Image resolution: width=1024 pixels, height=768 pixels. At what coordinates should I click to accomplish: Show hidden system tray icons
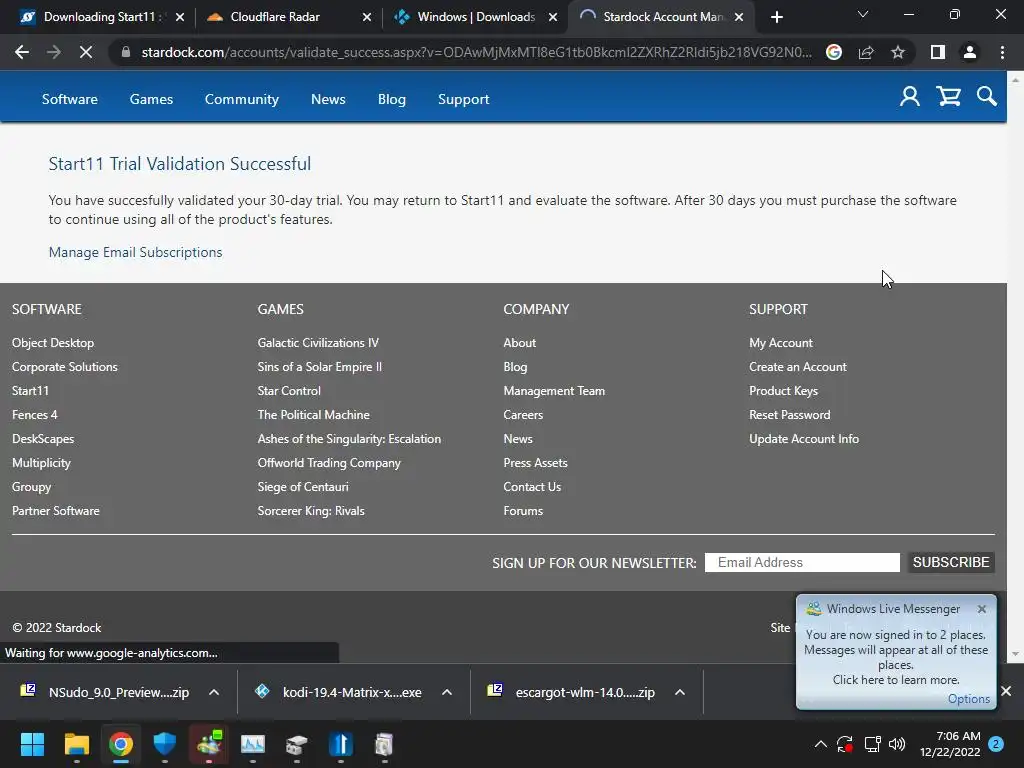pyautogui.click(x=820, y=744)
